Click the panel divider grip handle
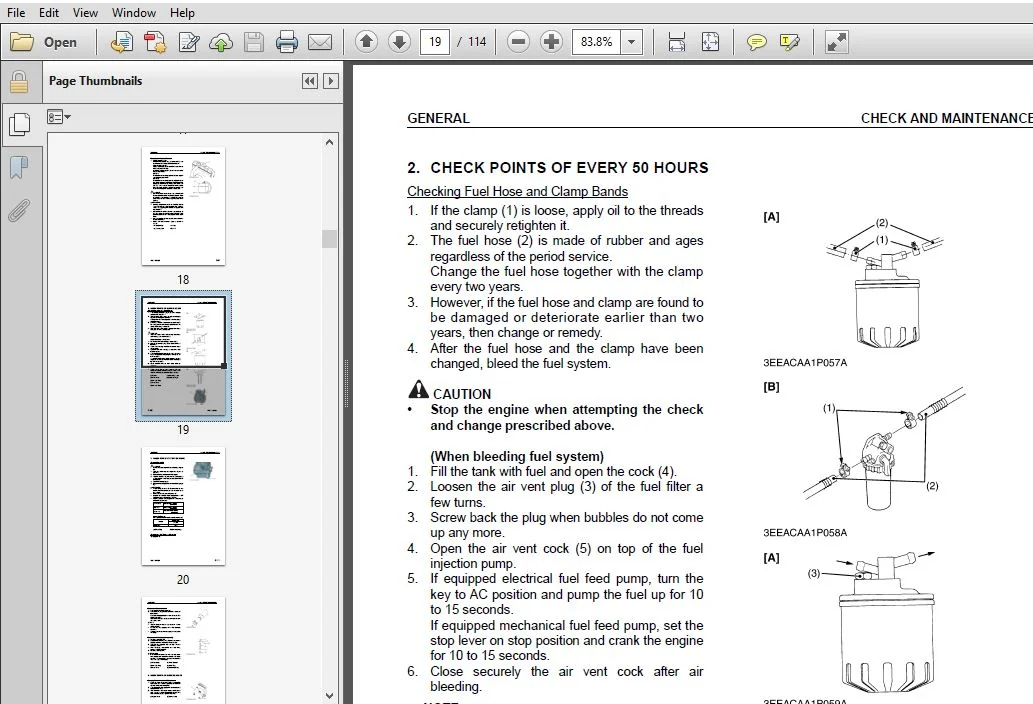Screen dimensions: 1033x704 347,383
